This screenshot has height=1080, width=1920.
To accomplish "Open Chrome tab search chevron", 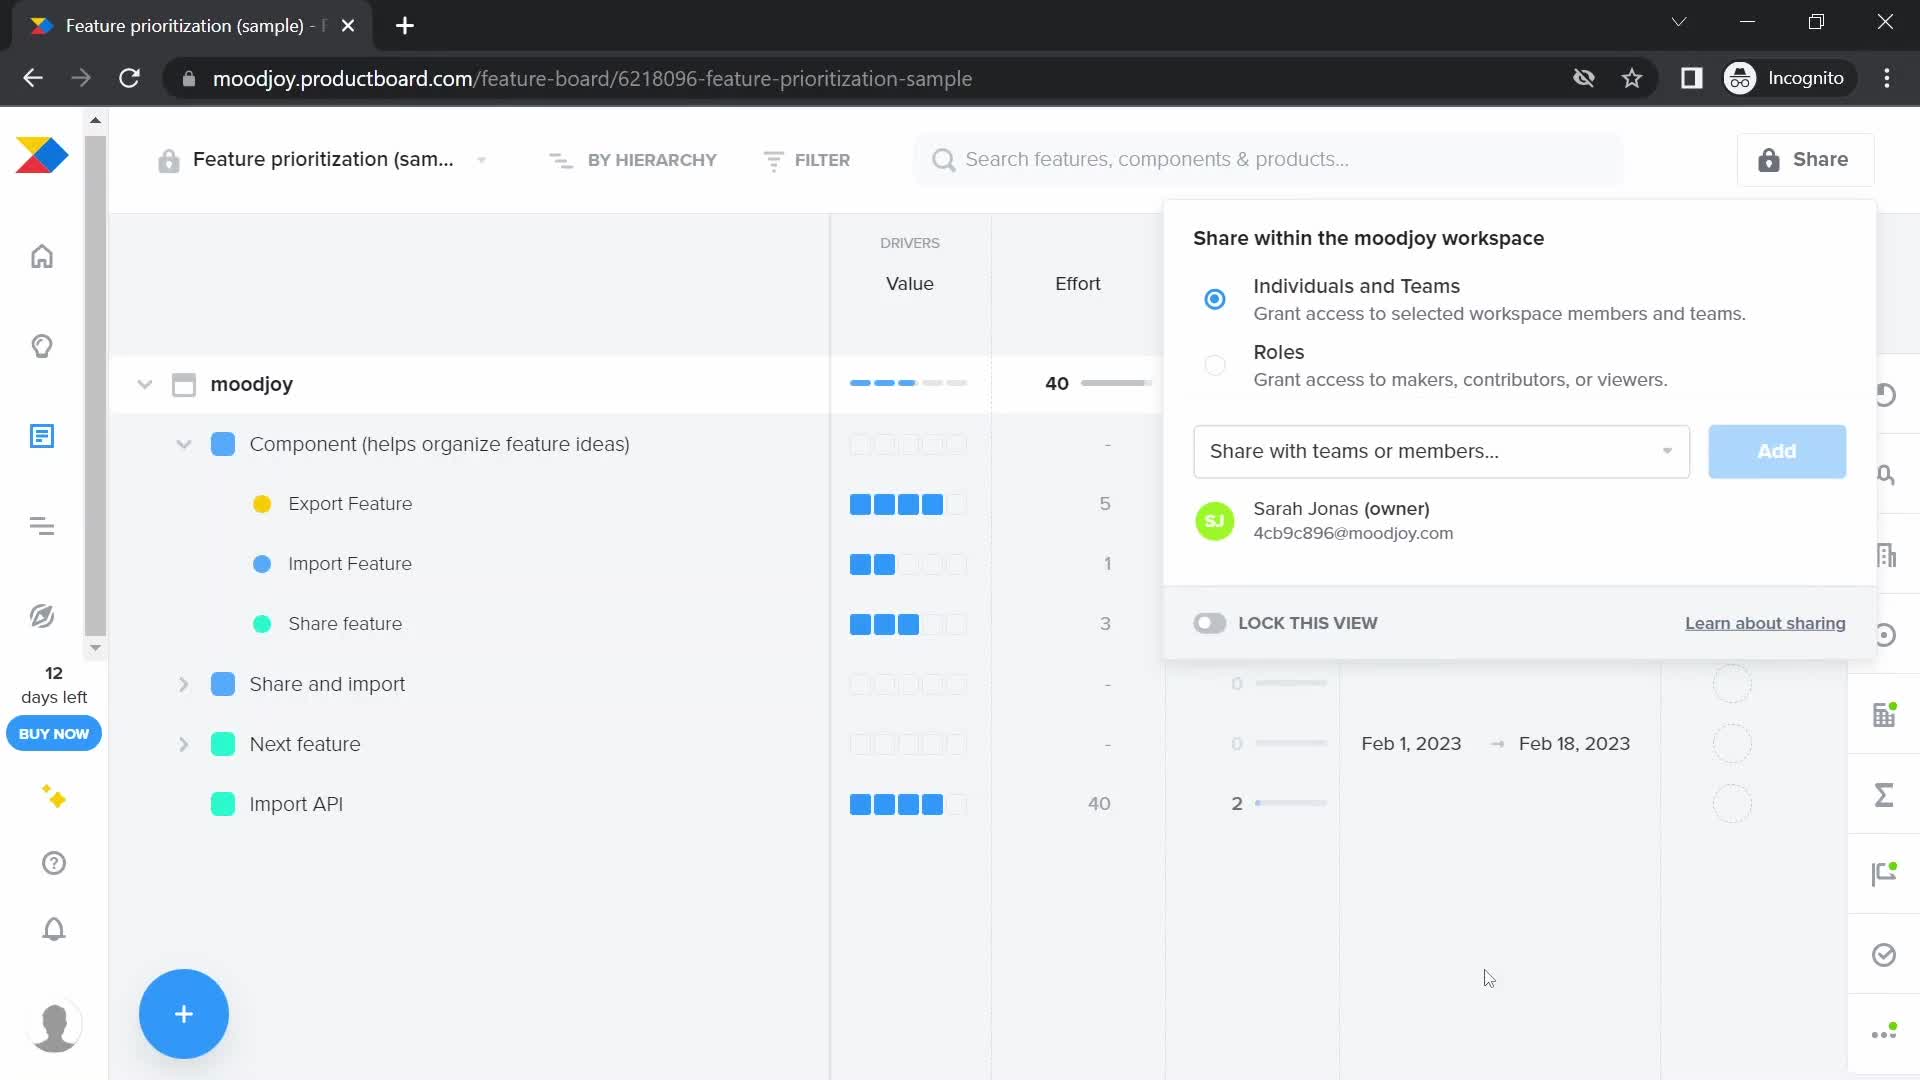I will 1679,22.
